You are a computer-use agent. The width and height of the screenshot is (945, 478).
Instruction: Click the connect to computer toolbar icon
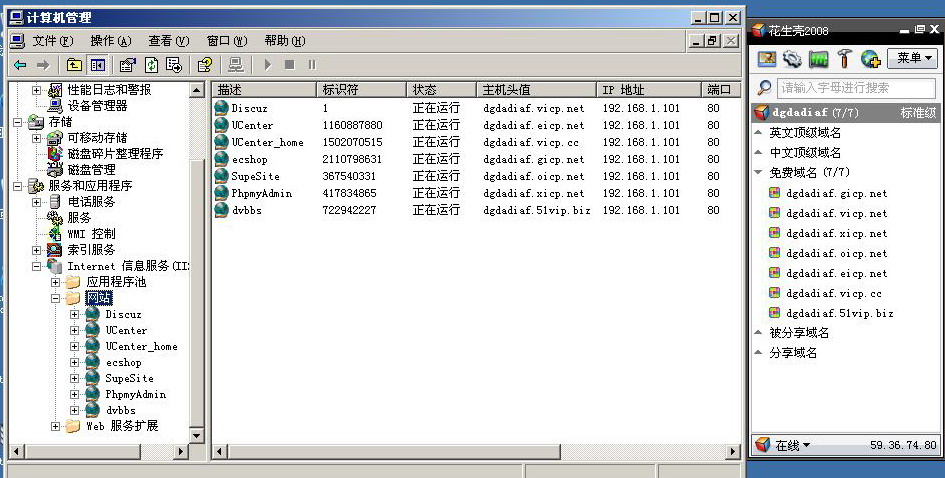(x=236, y=64)
